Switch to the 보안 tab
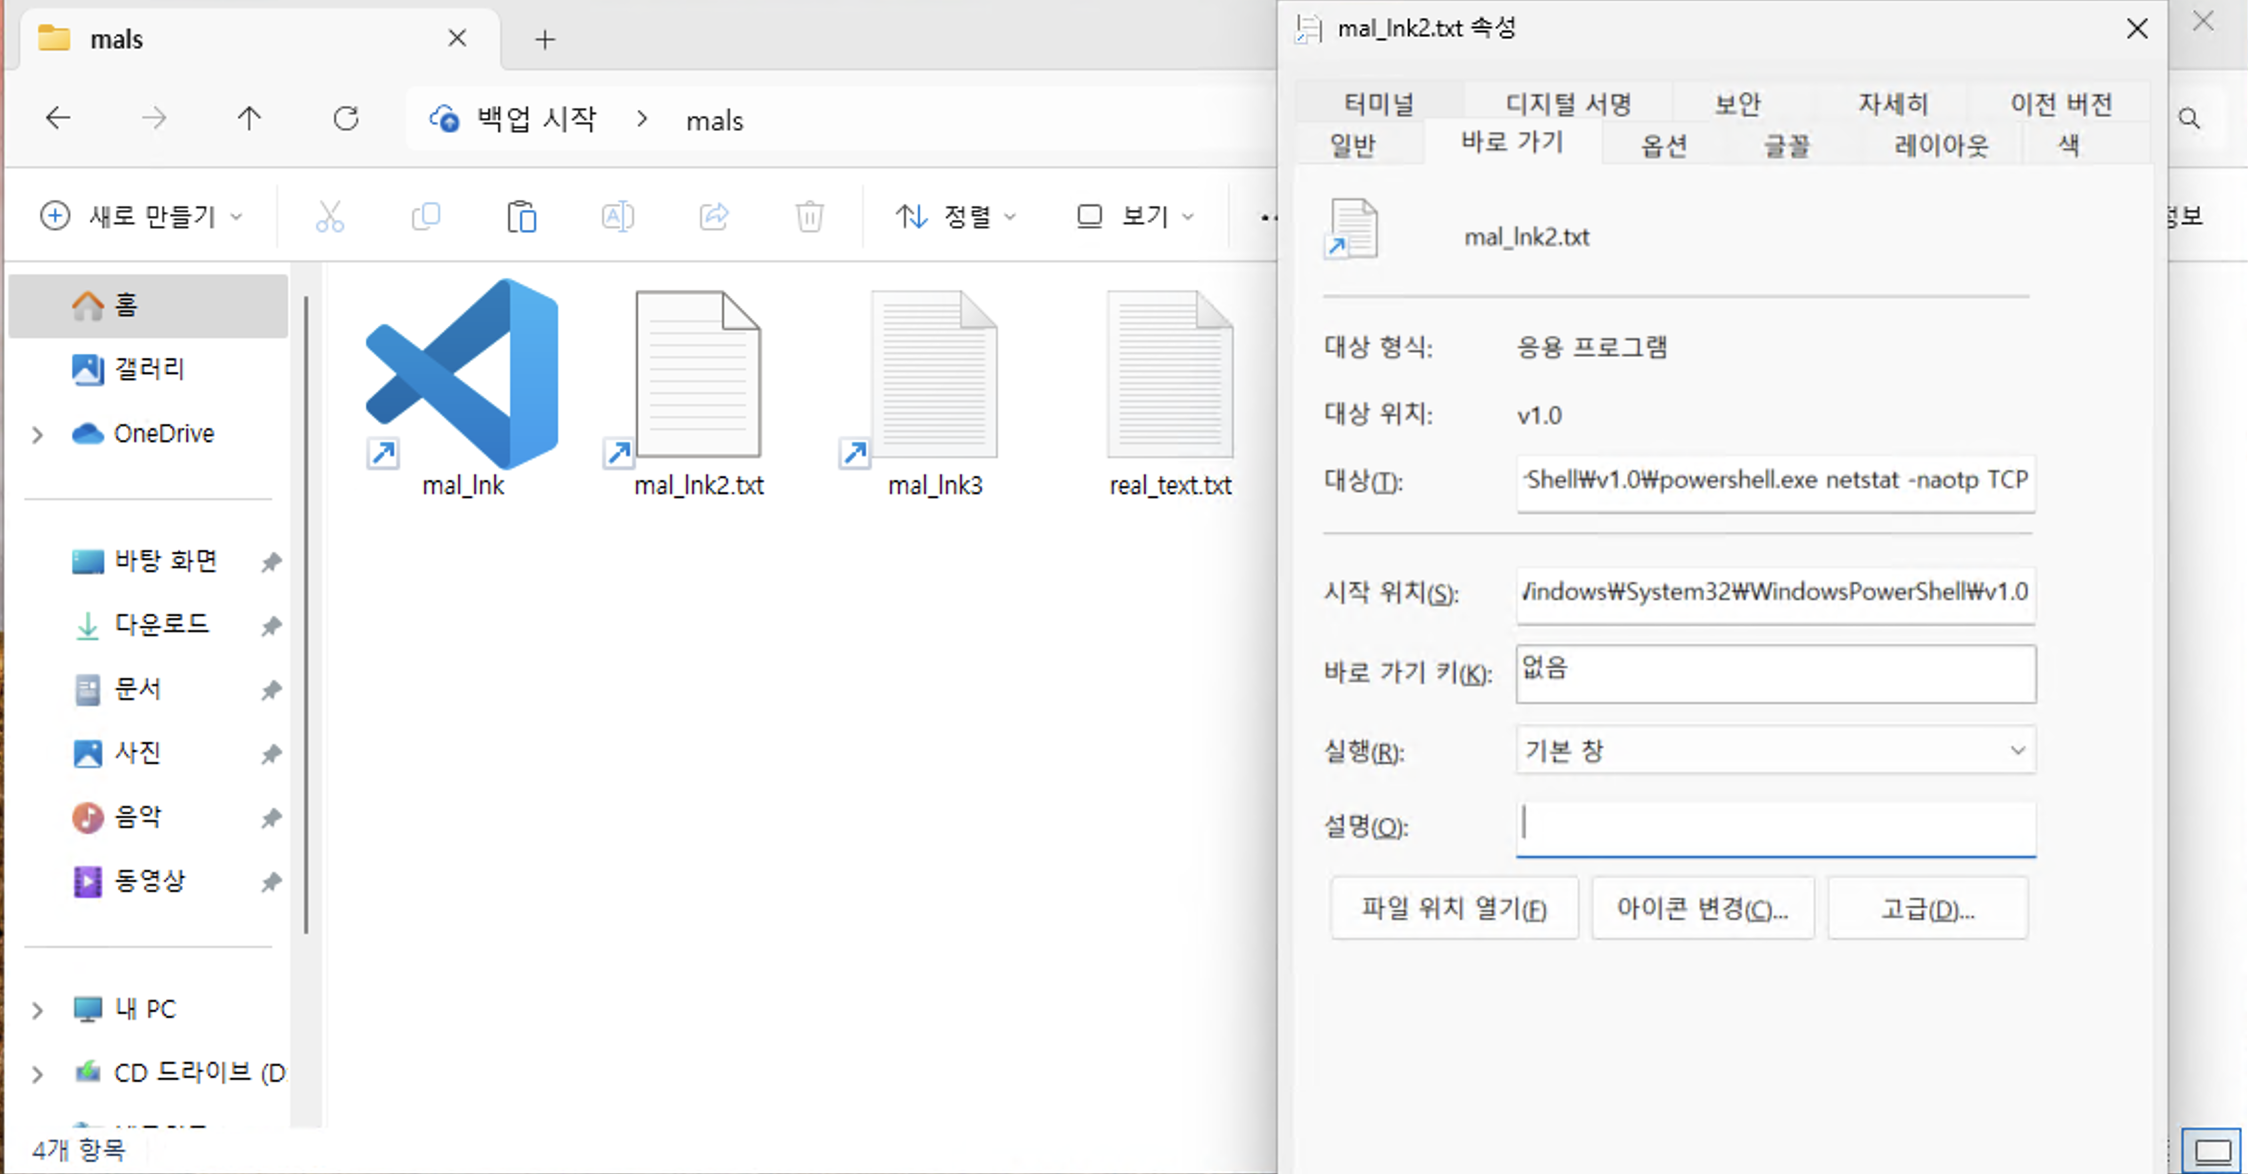 click(1737, 104)
